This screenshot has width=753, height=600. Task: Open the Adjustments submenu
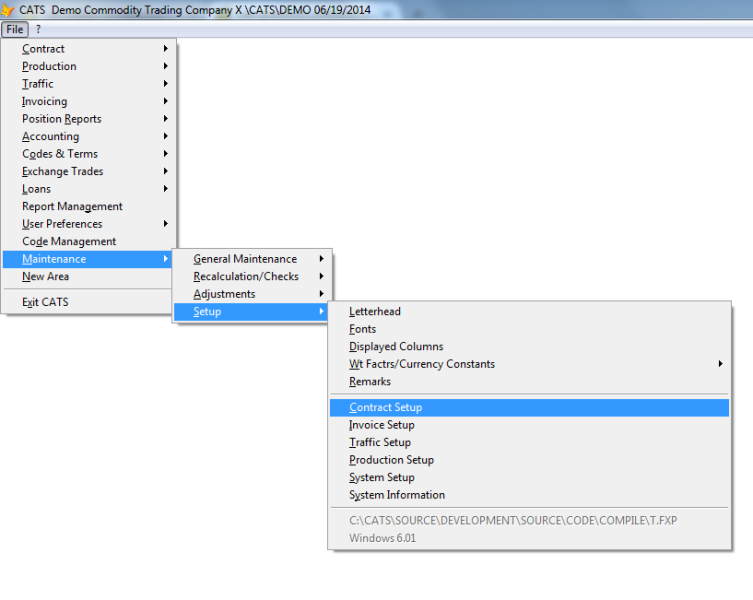pyautogui.click(x=252, y=294)
